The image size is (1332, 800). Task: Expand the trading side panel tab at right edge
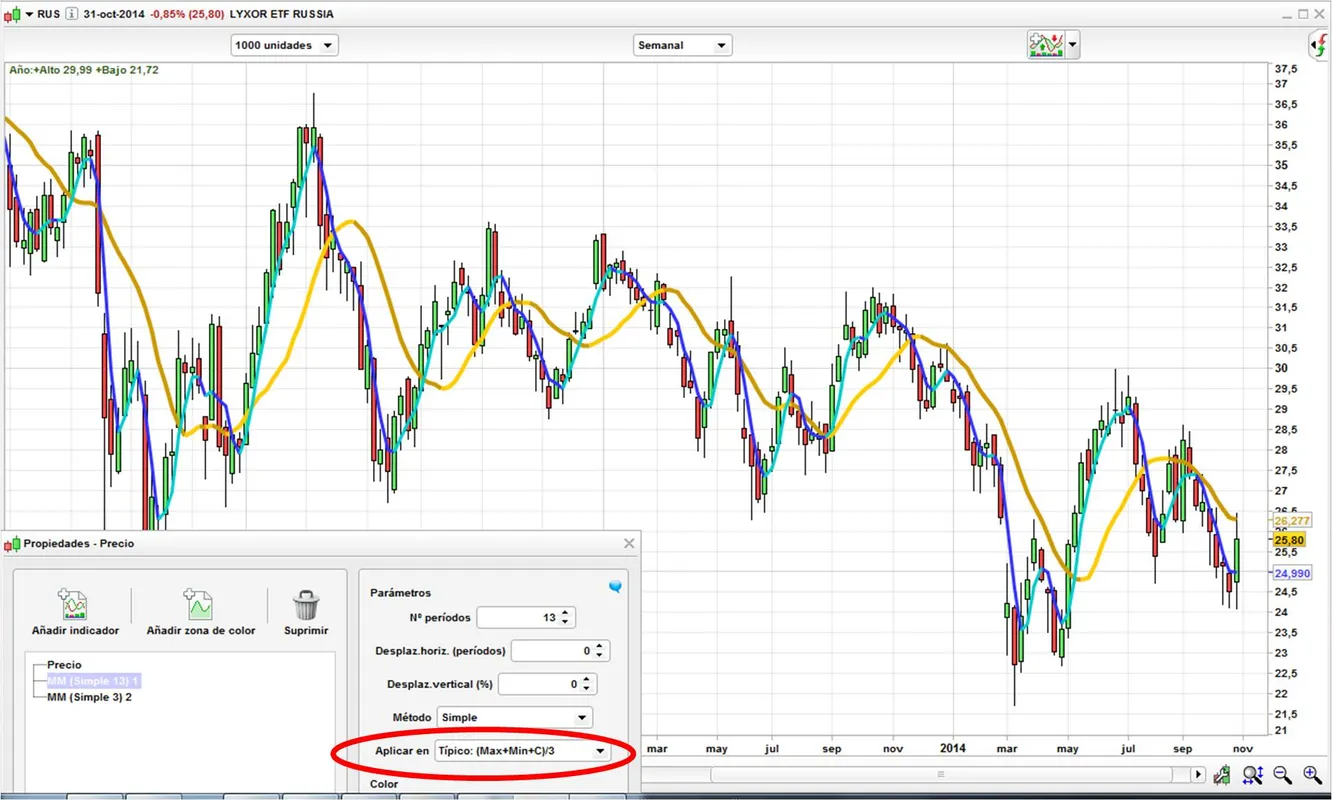(1319, 45)
